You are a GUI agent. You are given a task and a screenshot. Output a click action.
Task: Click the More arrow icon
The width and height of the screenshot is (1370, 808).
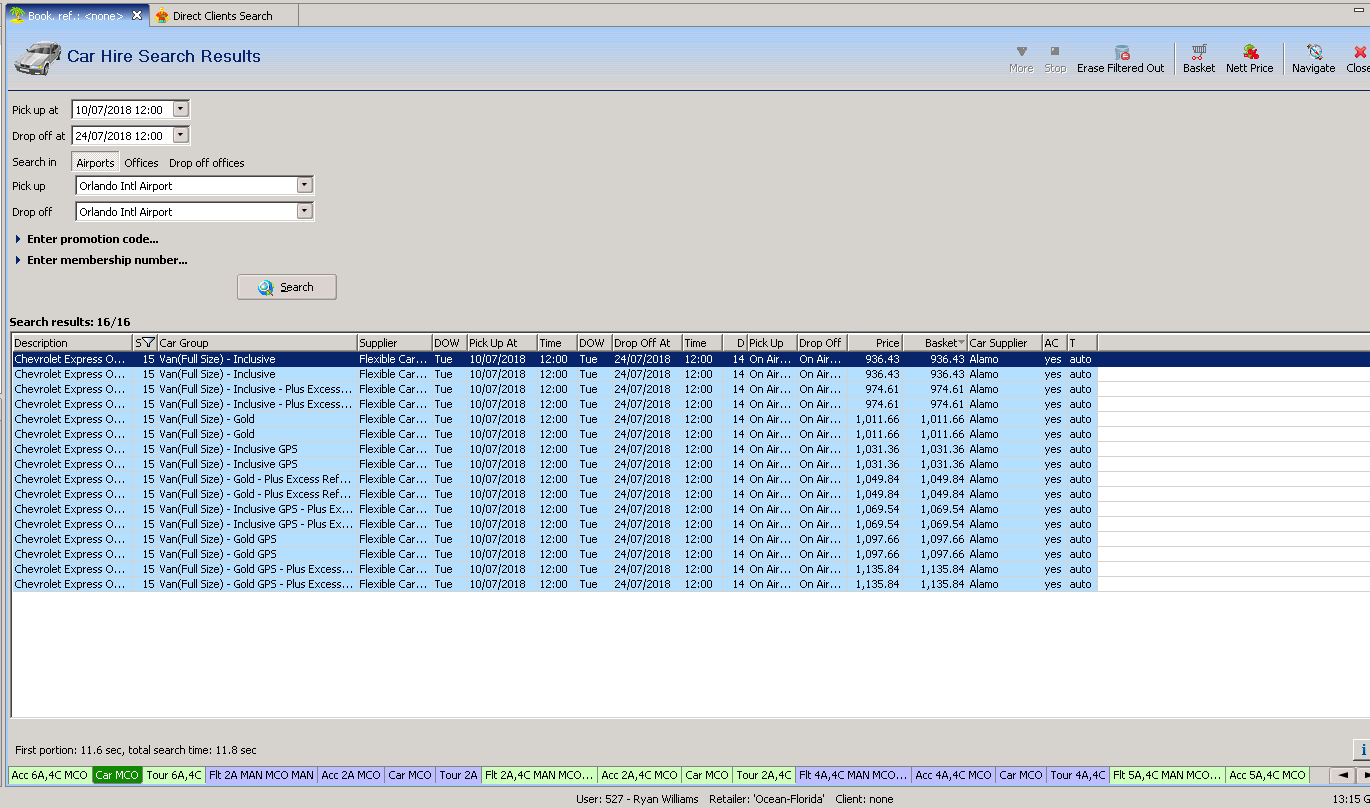pyautogui.click(x=1021, y=52)
